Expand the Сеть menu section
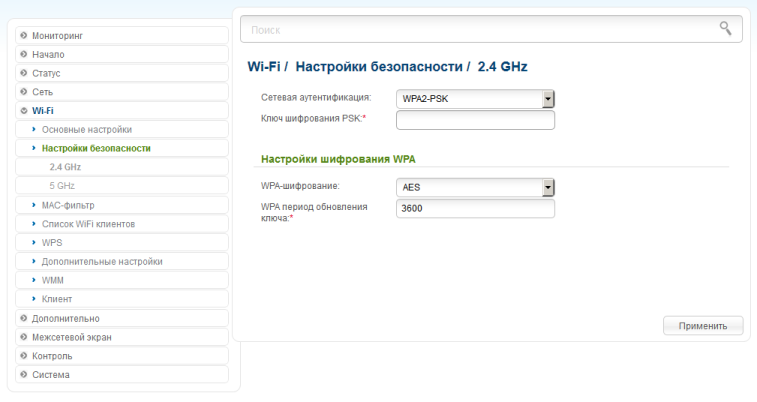This screenshot has height=402, width=757. tap(122, 92)
